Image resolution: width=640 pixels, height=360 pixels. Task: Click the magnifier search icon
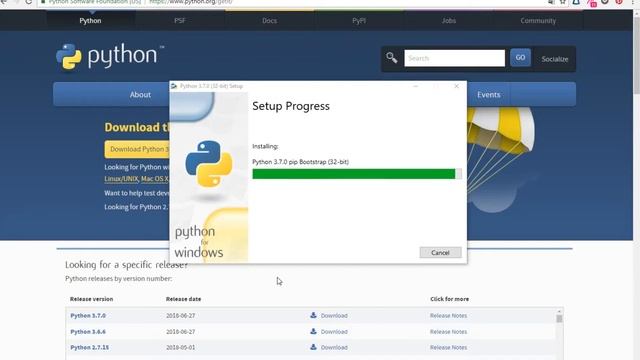[391, 58]
